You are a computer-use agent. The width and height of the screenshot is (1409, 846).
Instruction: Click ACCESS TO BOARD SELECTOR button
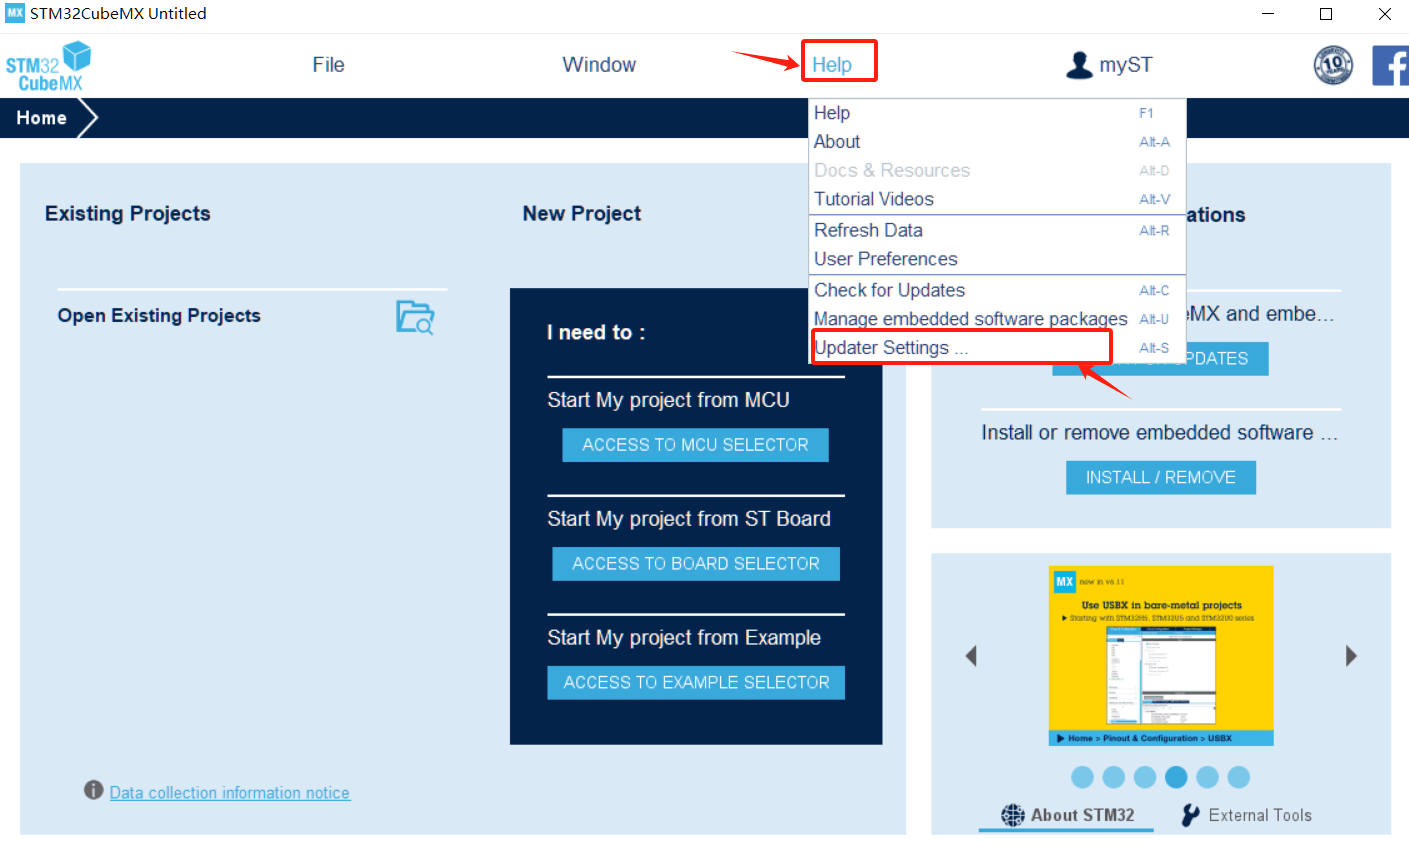pyautogui.click(x=696, y=564)
